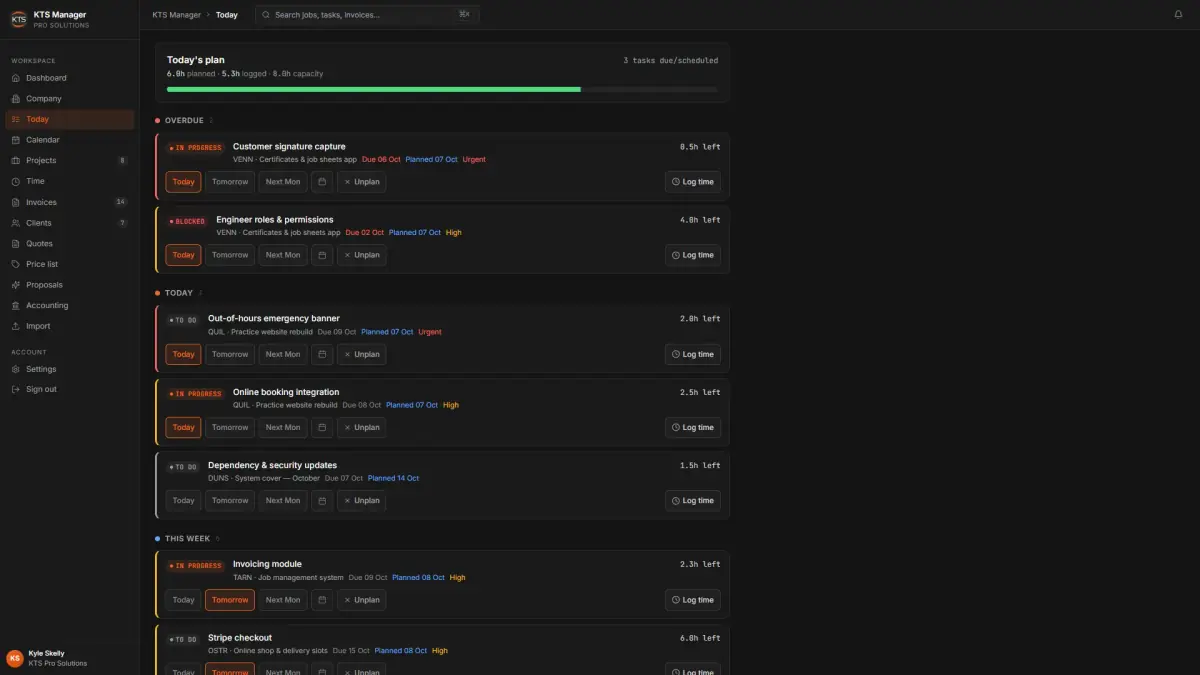The width and height of the screenshot is (1200, 675).
Task: Click the Online booking integration title
Action: click(286, 392)
